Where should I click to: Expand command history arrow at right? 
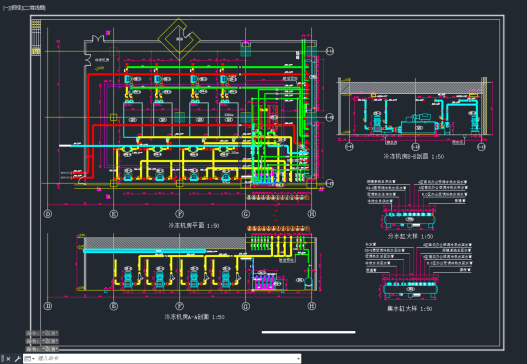(298, 359)
